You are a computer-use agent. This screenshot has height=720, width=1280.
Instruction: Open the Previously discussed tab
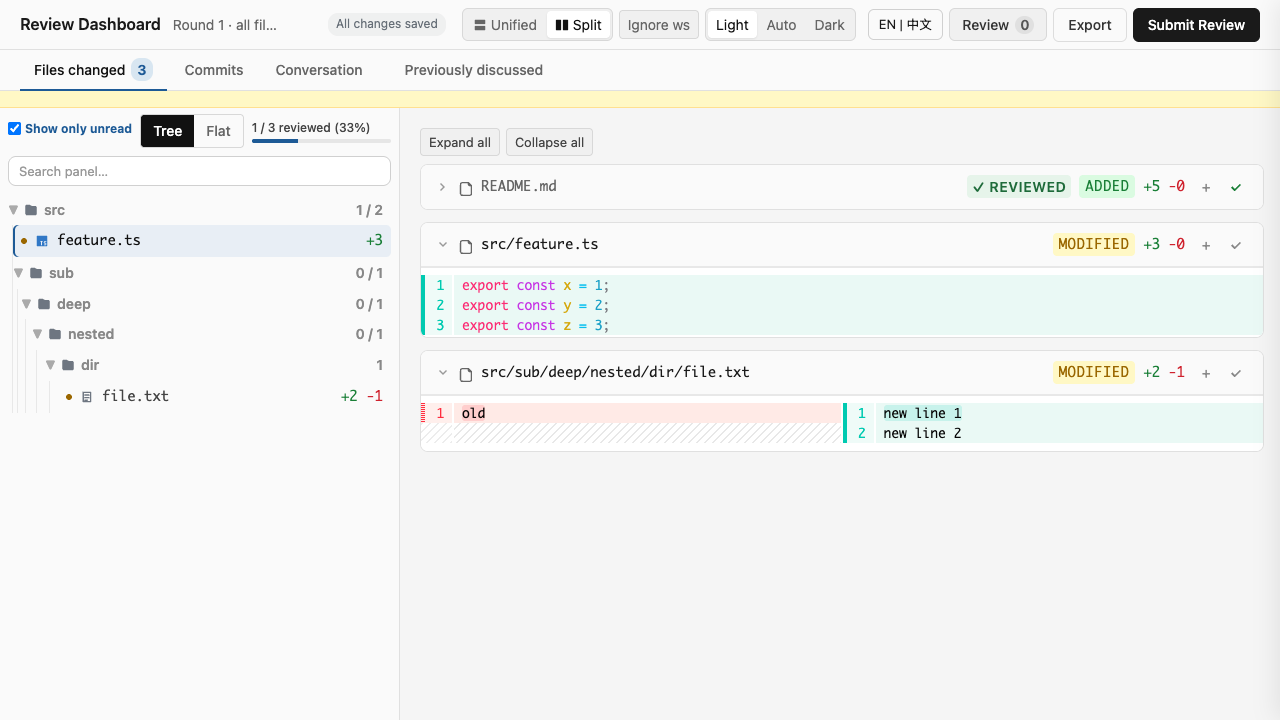coord(473,70)
